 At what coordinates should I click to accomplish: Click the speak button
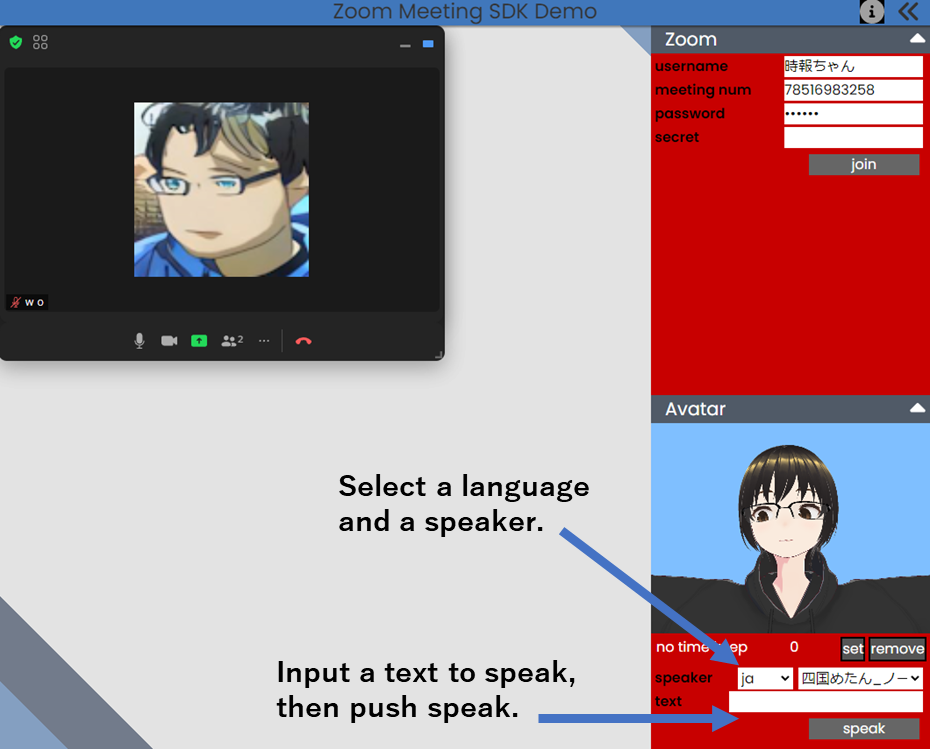coord(864,728)
